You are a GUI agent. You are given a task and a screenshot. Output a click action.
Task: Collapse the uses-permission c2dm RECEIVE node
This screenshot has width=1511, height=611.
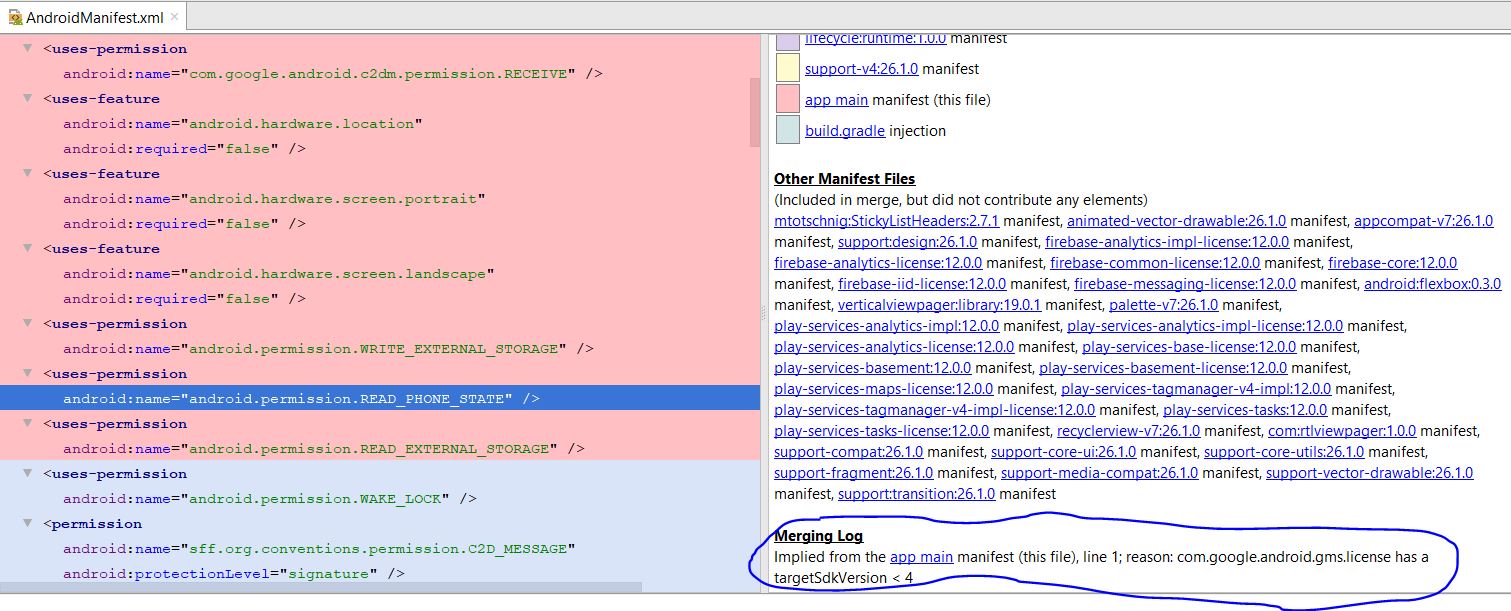click(x=27, y=48)
